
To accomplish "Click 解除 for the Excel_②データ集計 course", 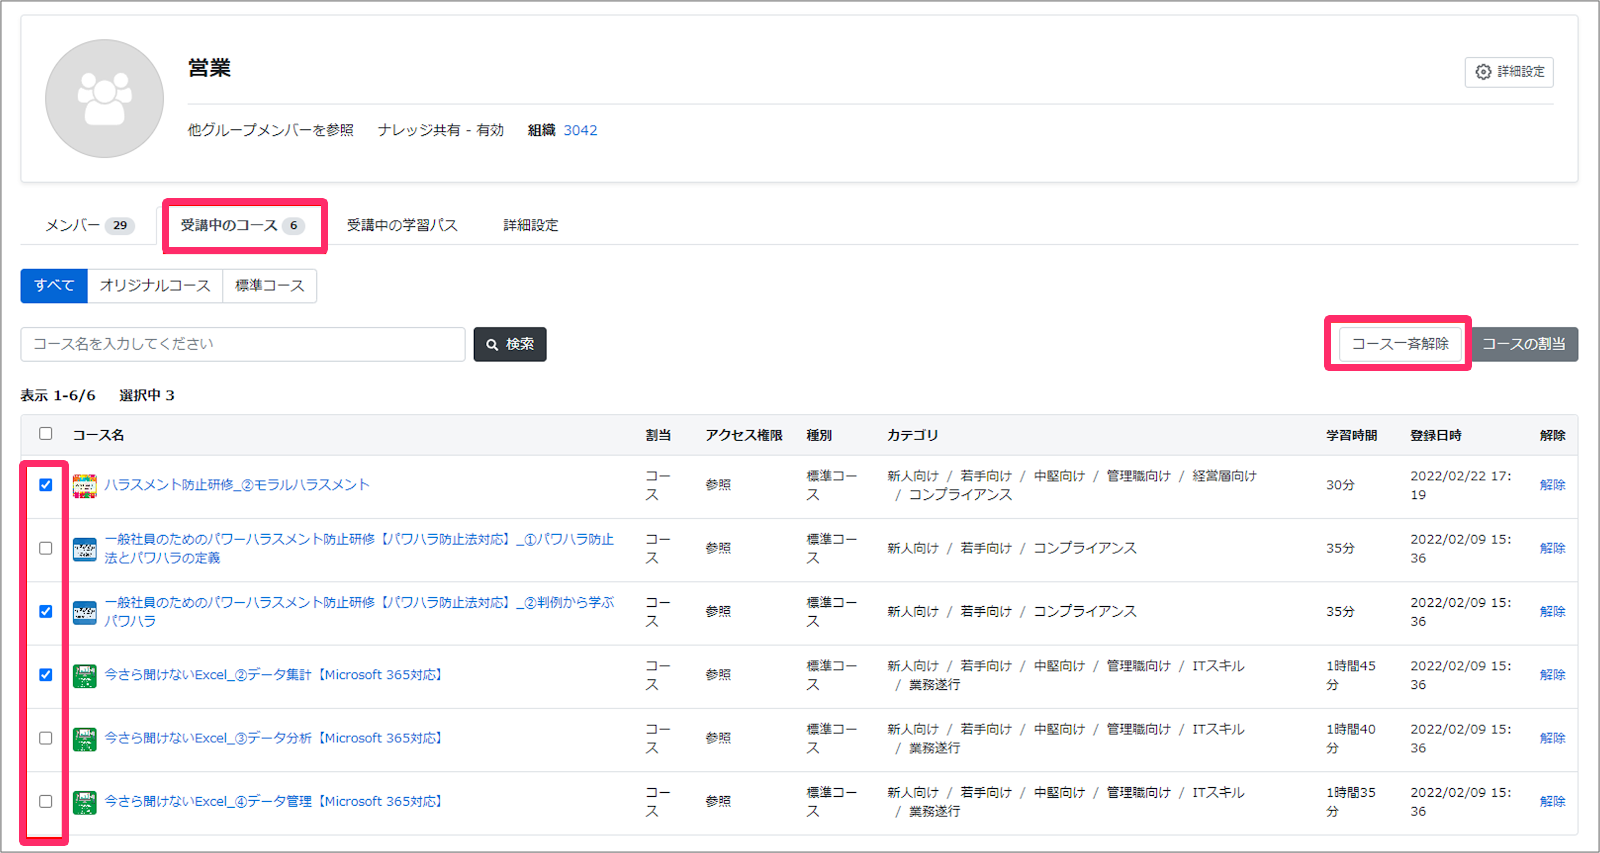I will click(x=1553, y=675).
